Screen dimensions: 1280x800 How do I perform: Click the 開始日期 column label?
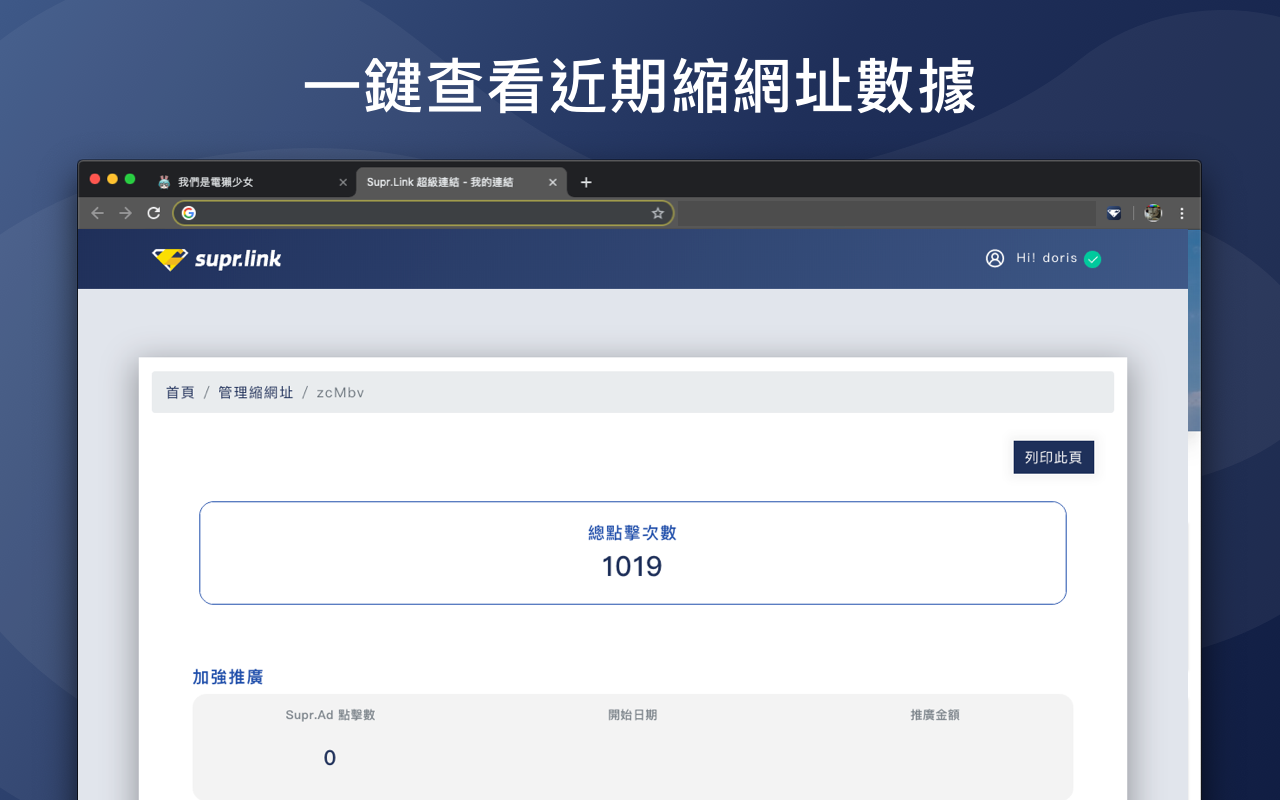tap(632, 715)
